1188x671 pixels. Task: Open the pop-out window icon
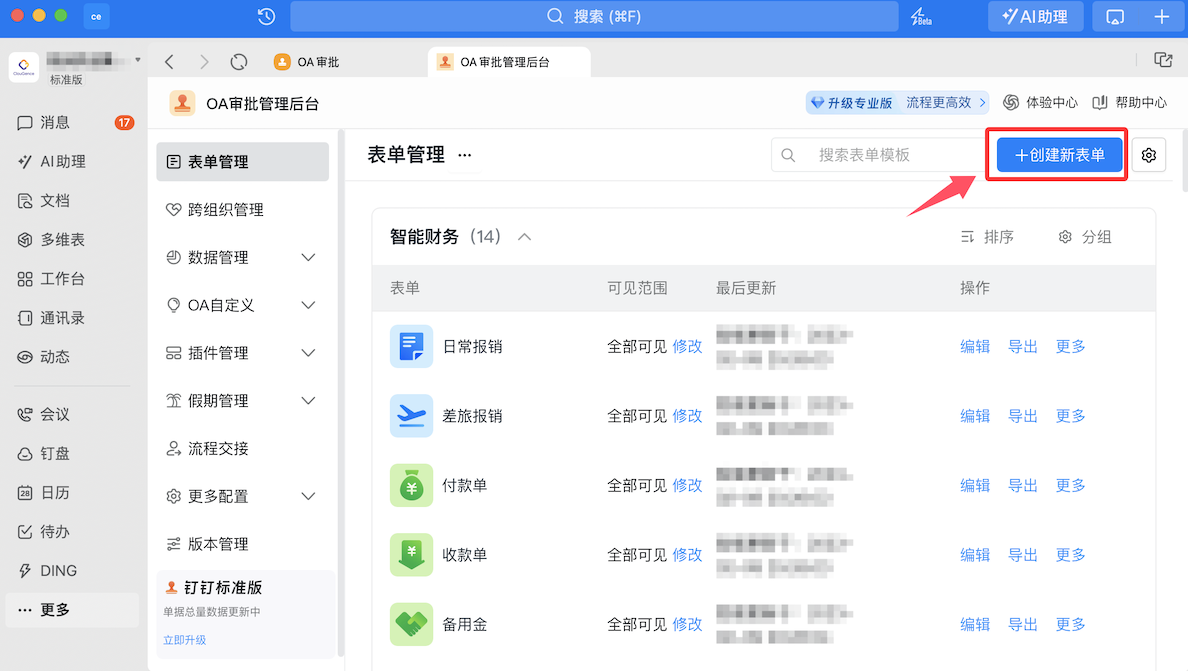coord(1163,61)
